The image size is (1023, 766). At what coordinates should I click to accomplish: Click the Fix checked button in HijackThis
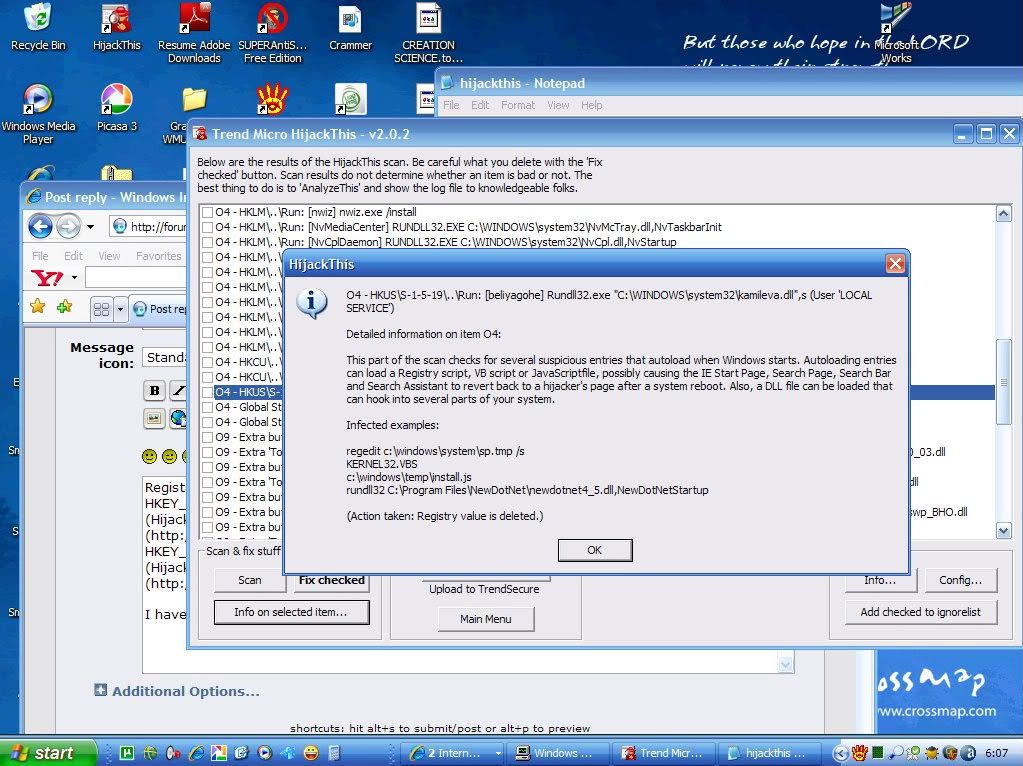point(331,580)
